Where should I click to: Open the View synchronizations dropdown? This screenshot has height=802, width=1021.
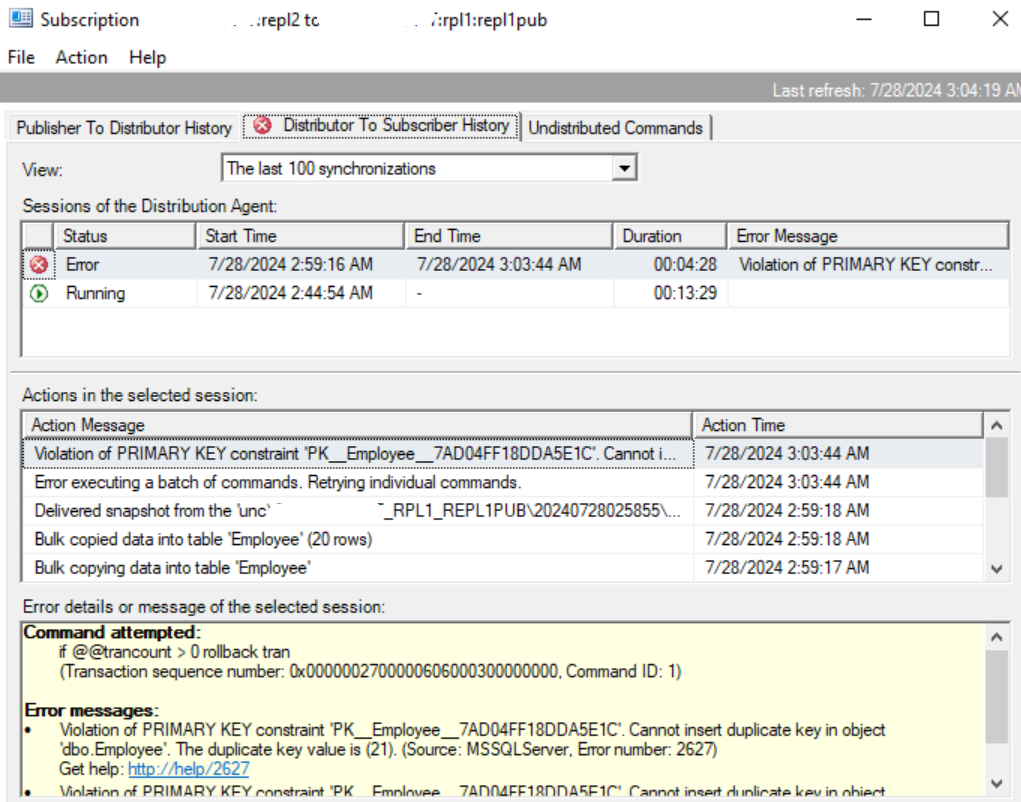coord(625,168)
